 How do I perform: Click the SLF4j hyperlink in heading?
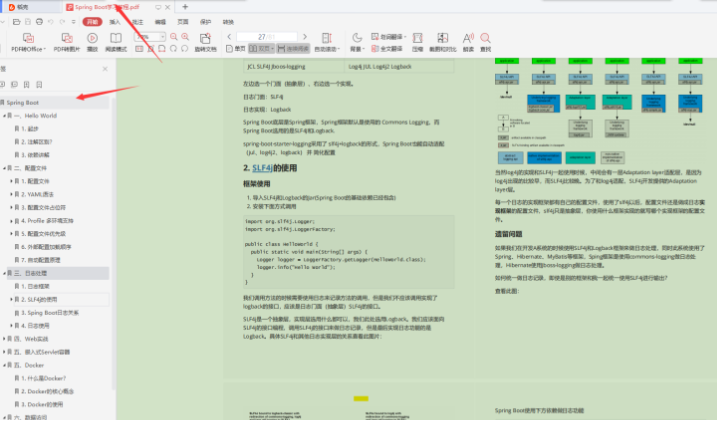click(262, 168)
